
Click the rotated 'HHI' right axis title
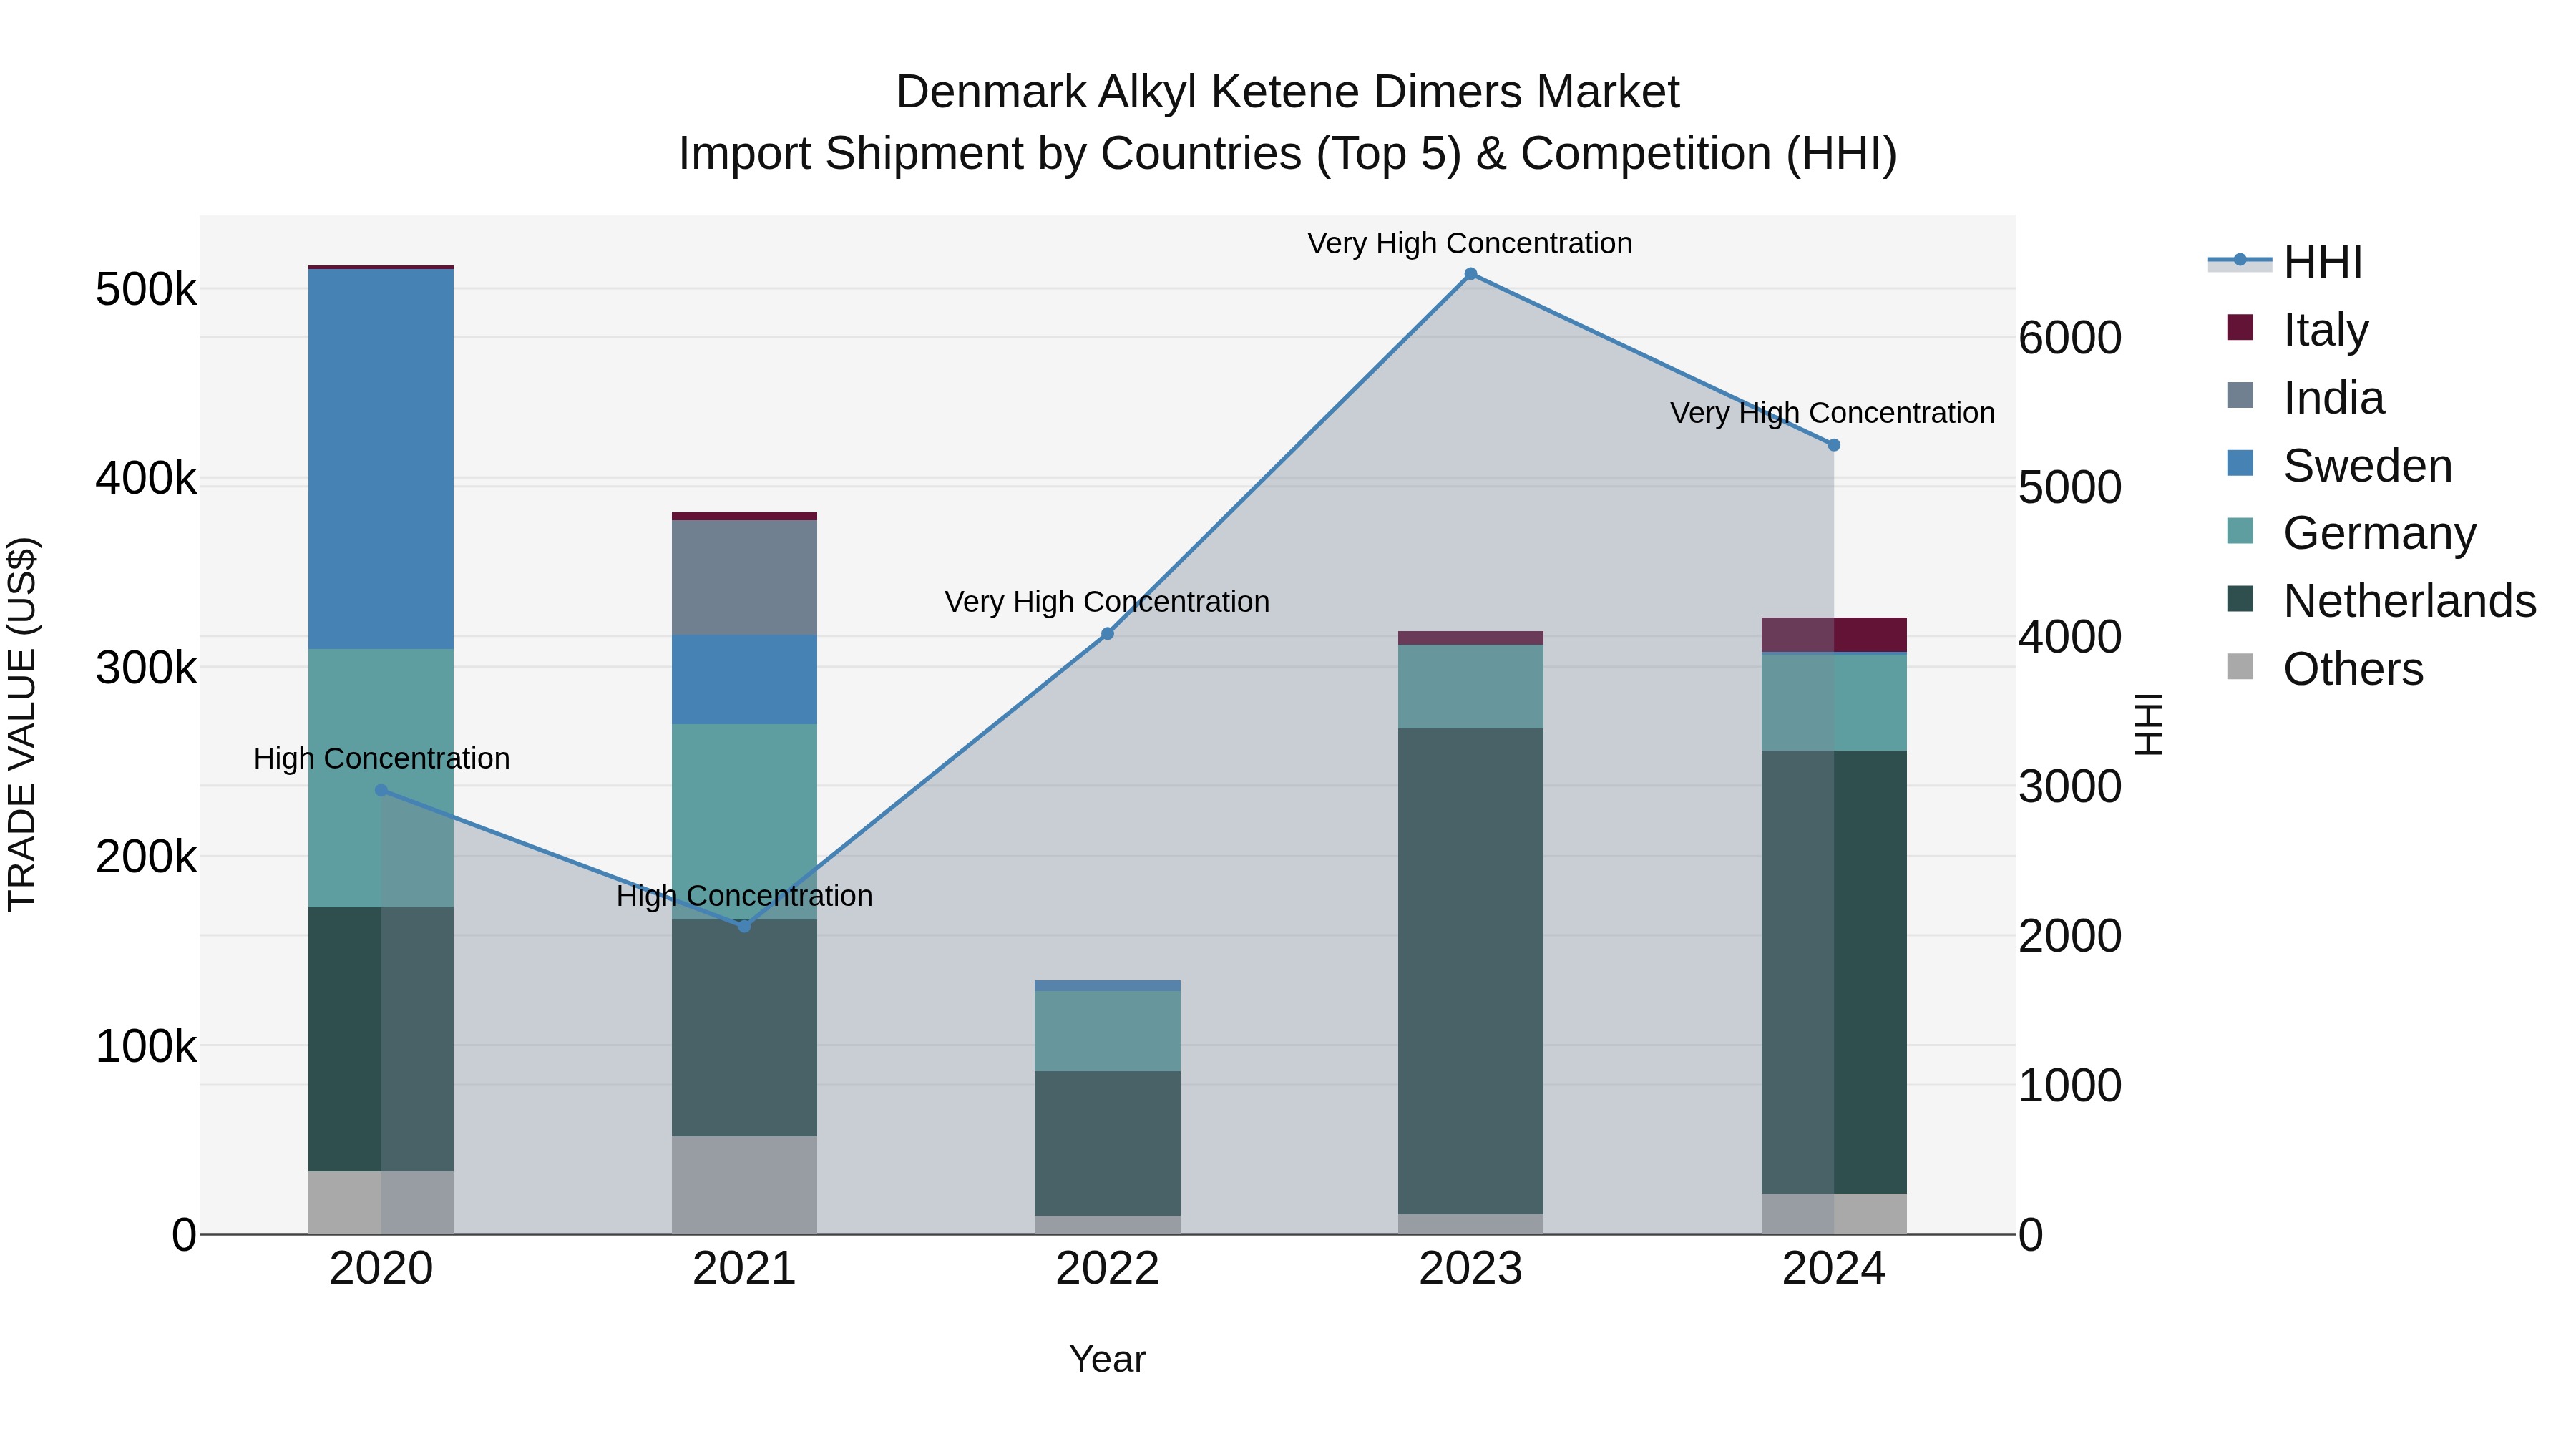click(x=2148, y=724)
